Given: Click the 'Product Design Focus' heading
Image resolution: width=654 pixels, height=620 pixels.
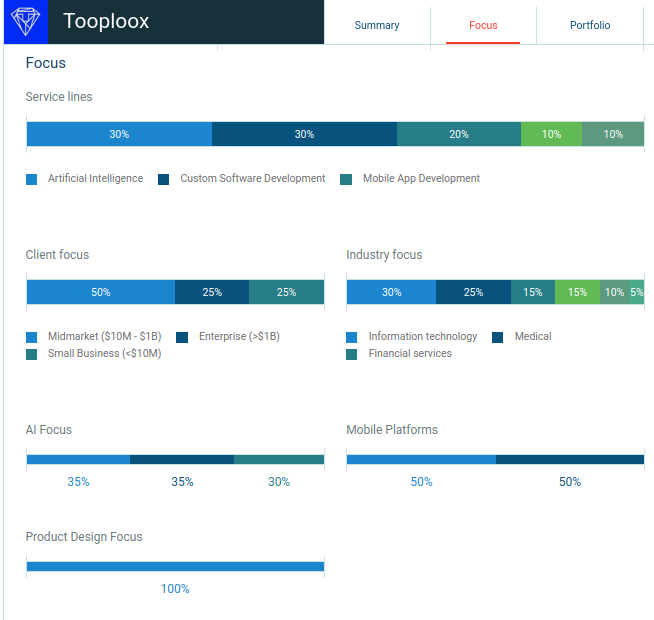Looking at the screenshot, I should click(x=84, y=537).
